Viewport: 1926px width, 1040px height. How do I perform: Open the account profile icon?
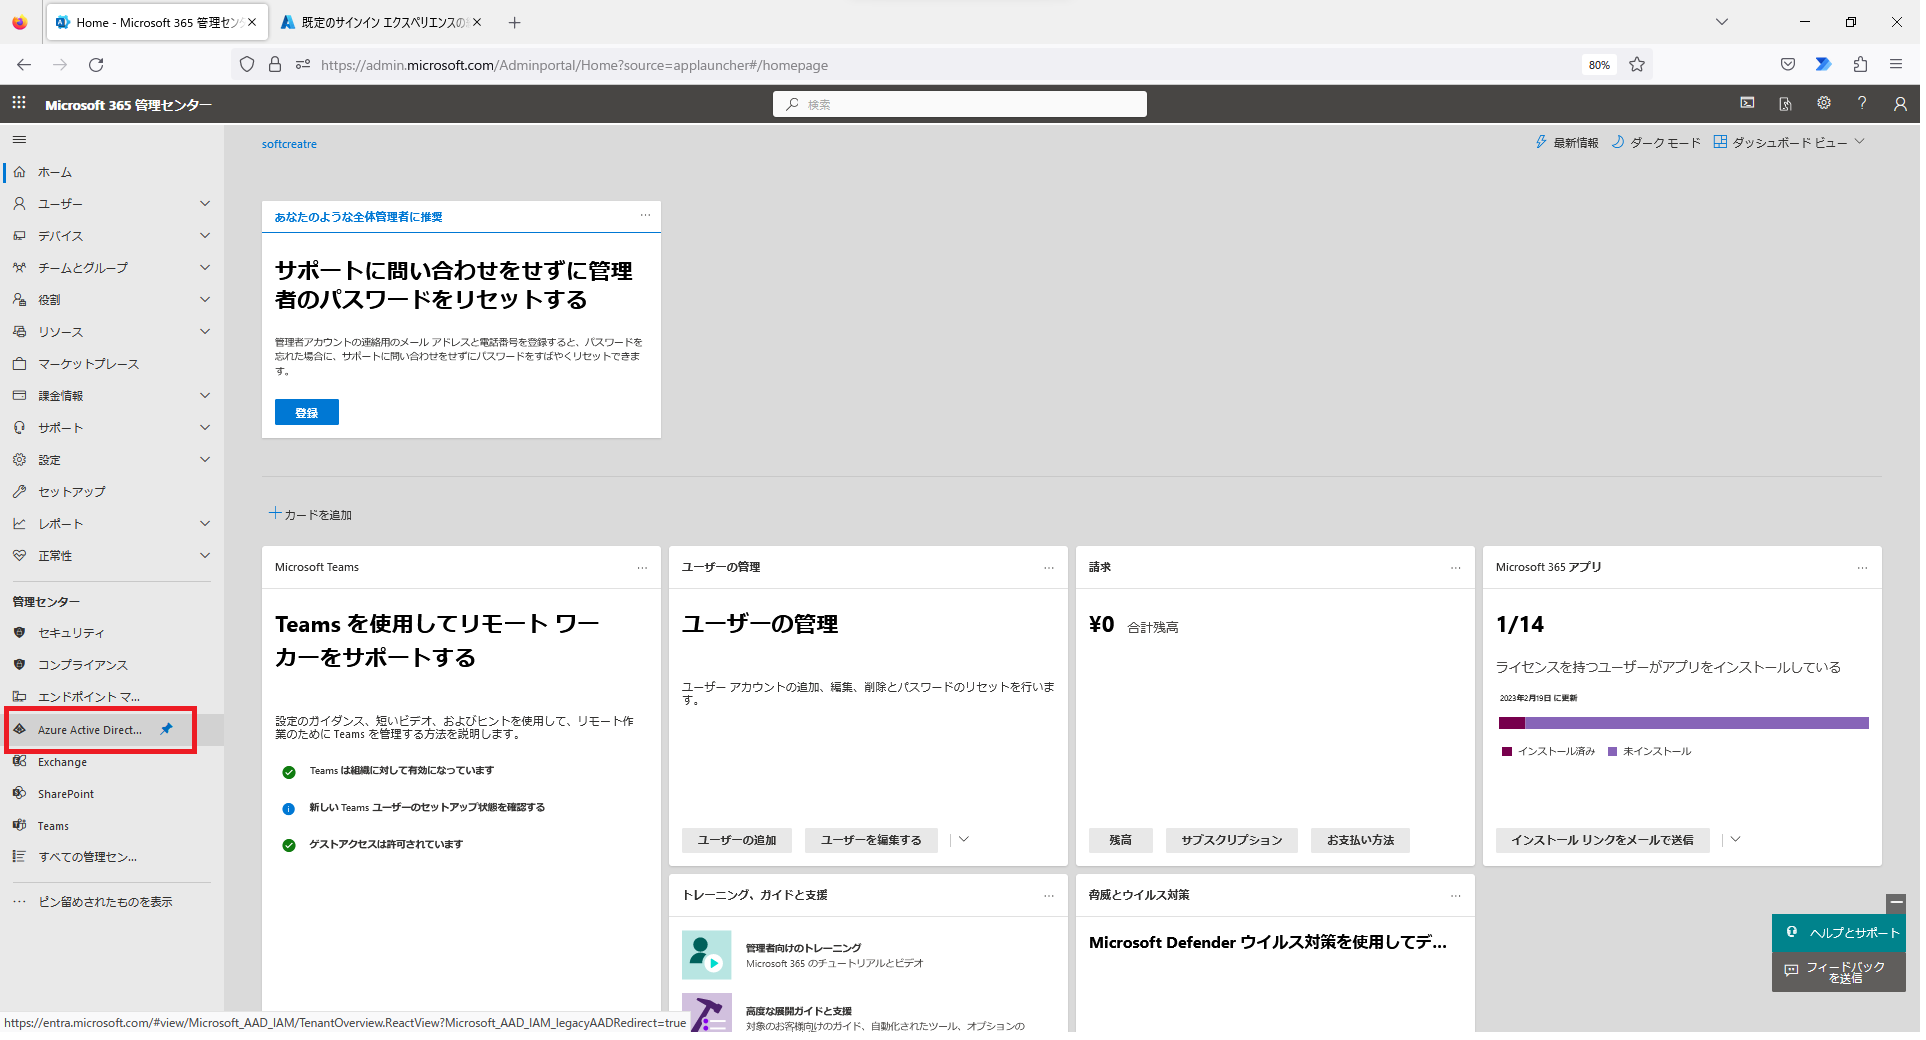pyautogui.click(x=1900, y=104)
